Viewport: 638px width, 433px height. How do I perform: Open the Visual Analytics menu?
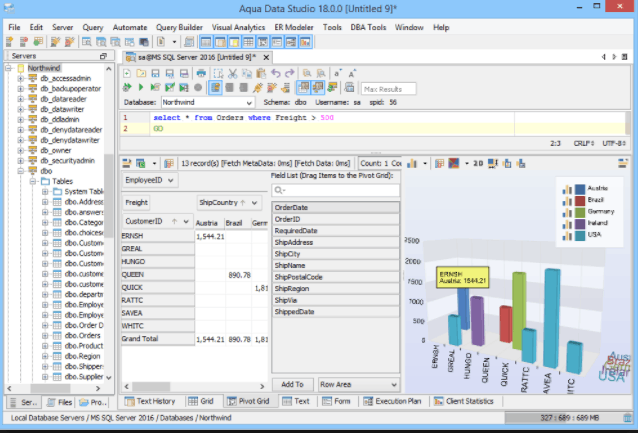click(x=238, y=27)
